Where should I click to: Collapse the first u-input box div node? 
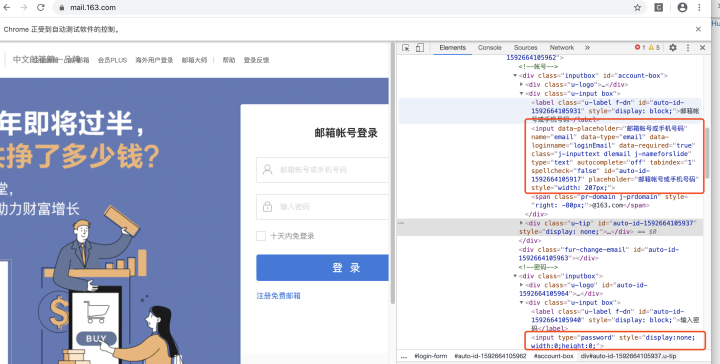click(522, 94)
